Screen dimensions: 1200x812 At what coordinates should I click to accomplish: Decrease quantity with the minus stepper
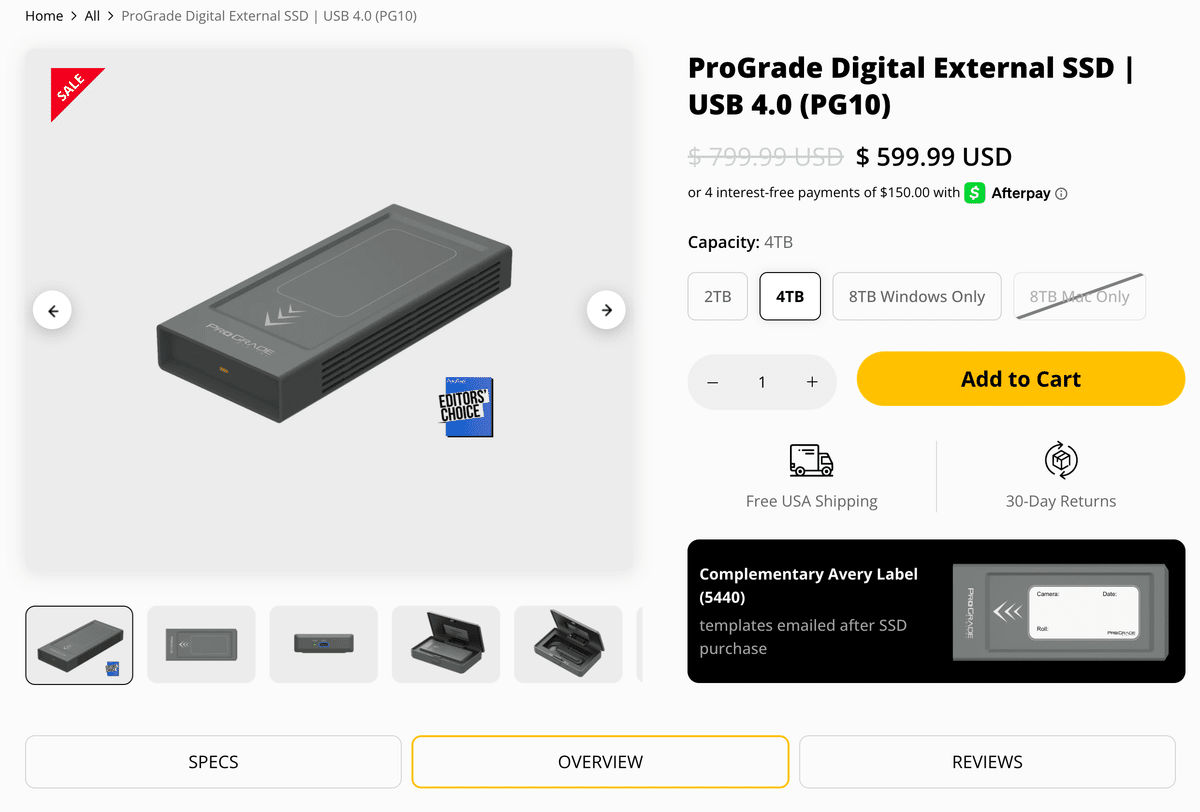(x=713, y=382)
